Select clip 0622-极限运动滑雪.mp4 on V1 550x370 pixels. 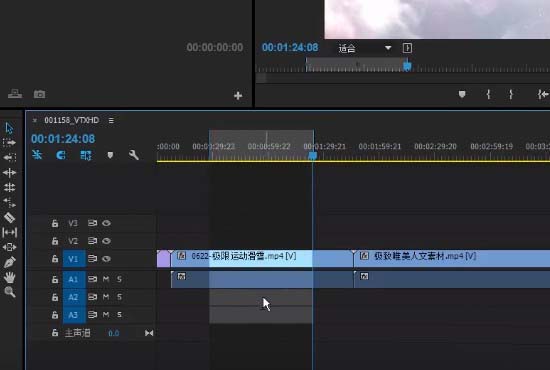(262, 259)
